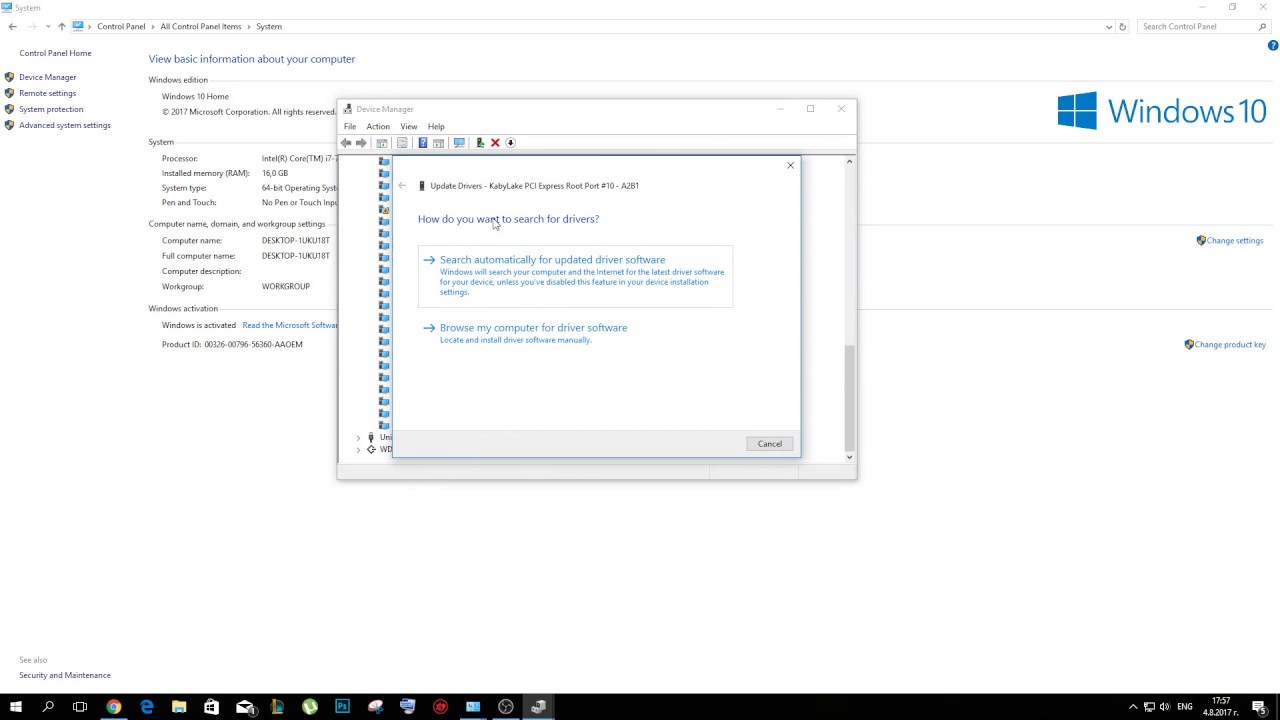The width and height of the screenshot is (1280, 720).
Task: Click the red X Uninstall device icon
Action: (x=495, y=143)
